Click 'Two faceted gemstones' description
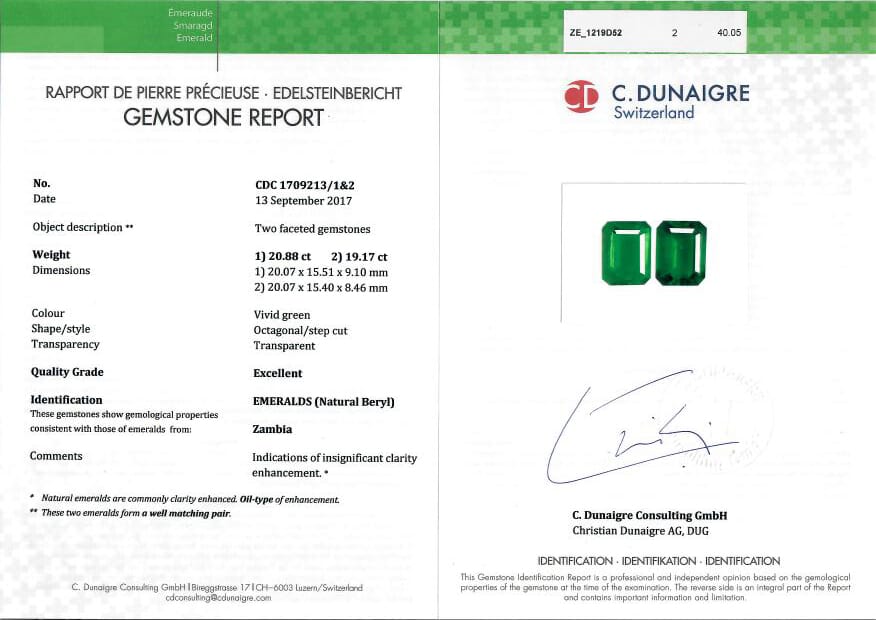The height and width of the screenshot is (620, 876). 312,228
